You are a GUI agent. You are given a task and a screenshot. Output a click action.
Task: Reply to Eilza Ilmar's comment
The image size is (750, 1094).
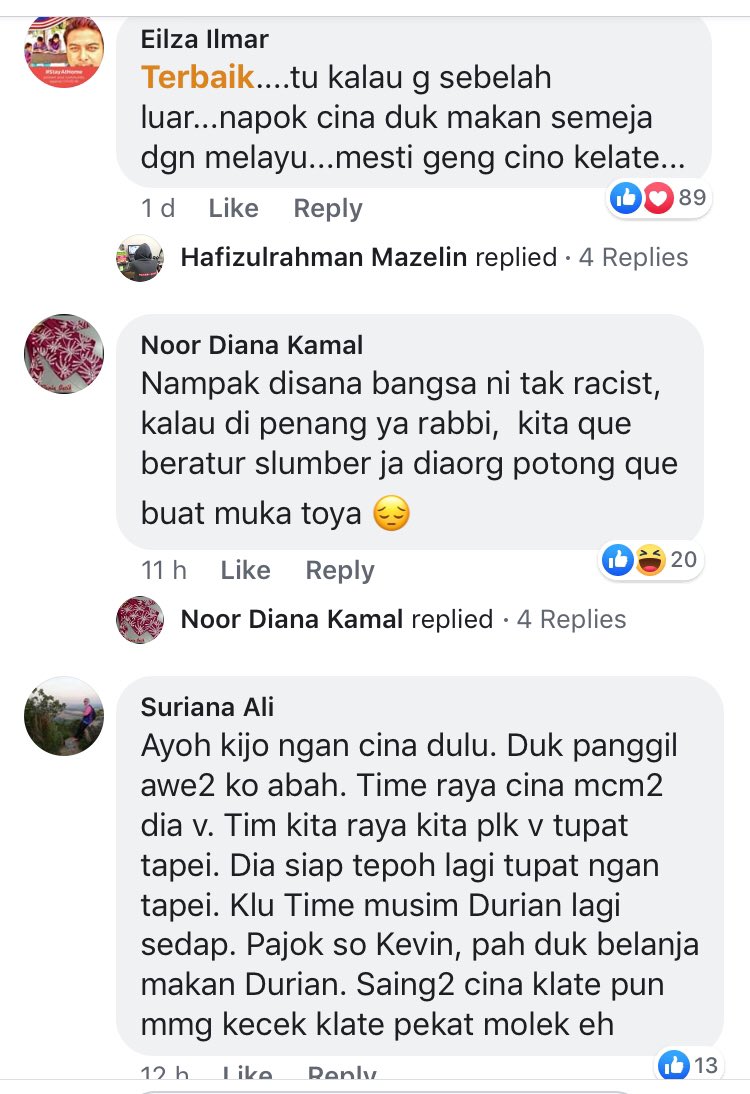coord(328,208)
